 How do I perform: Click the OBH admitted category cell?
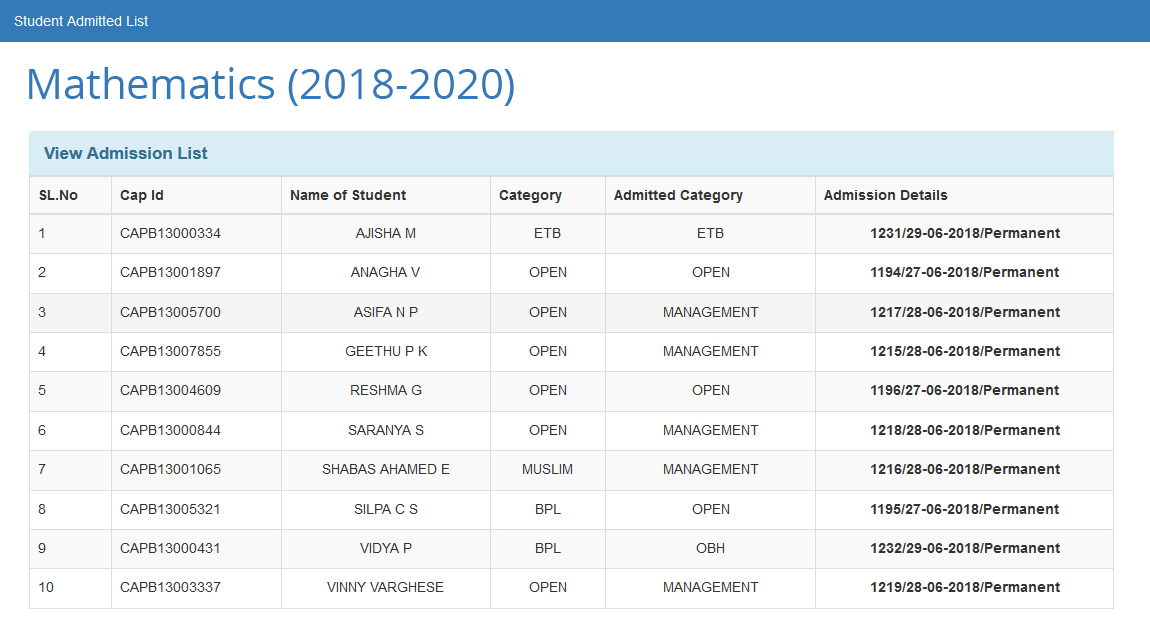[x=710, y=548]
